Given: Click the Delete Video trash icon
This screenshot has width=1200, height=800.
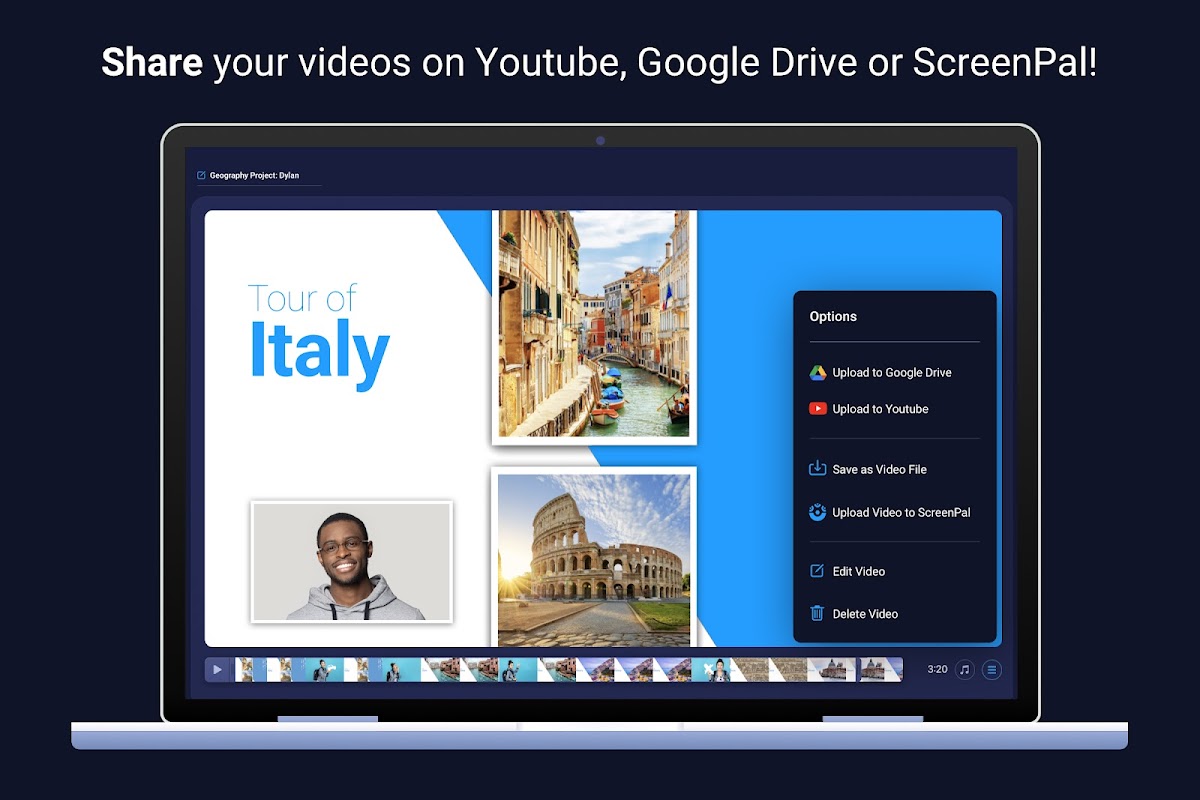Looking at the screenshot, I should click(817, 614).
